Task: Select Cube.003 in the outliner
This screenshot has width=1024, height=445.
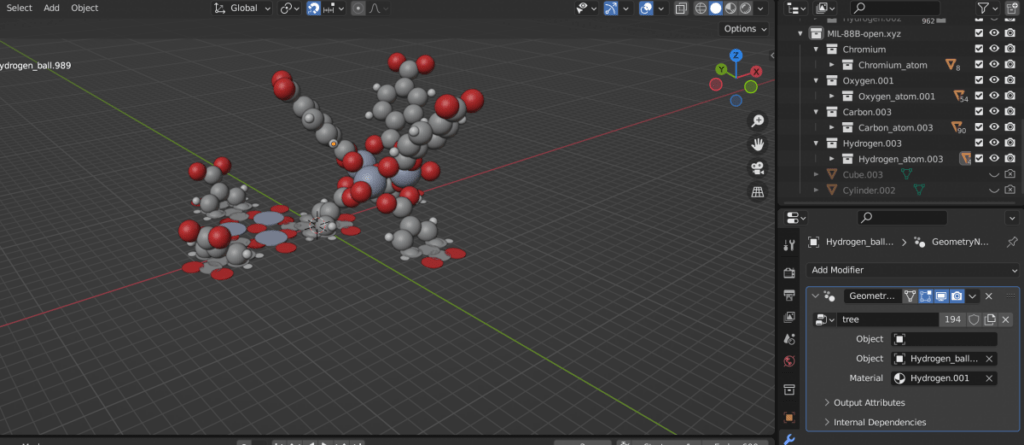Action: [x=863, y=174]
